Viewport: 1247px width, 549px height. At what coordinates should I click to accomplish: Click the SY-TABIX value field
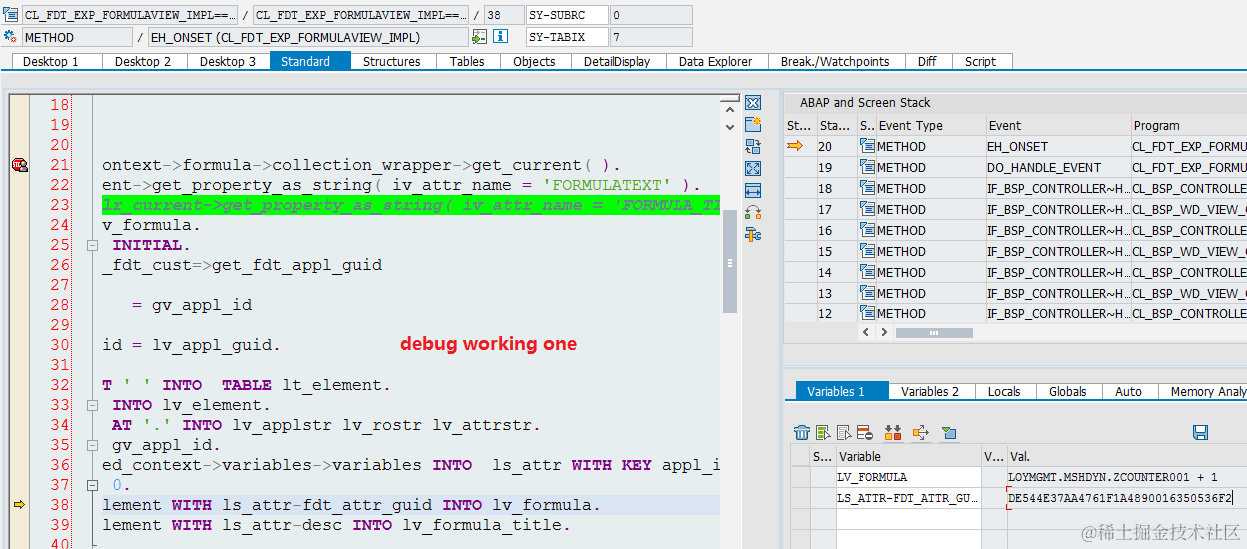tap(650, 37)
